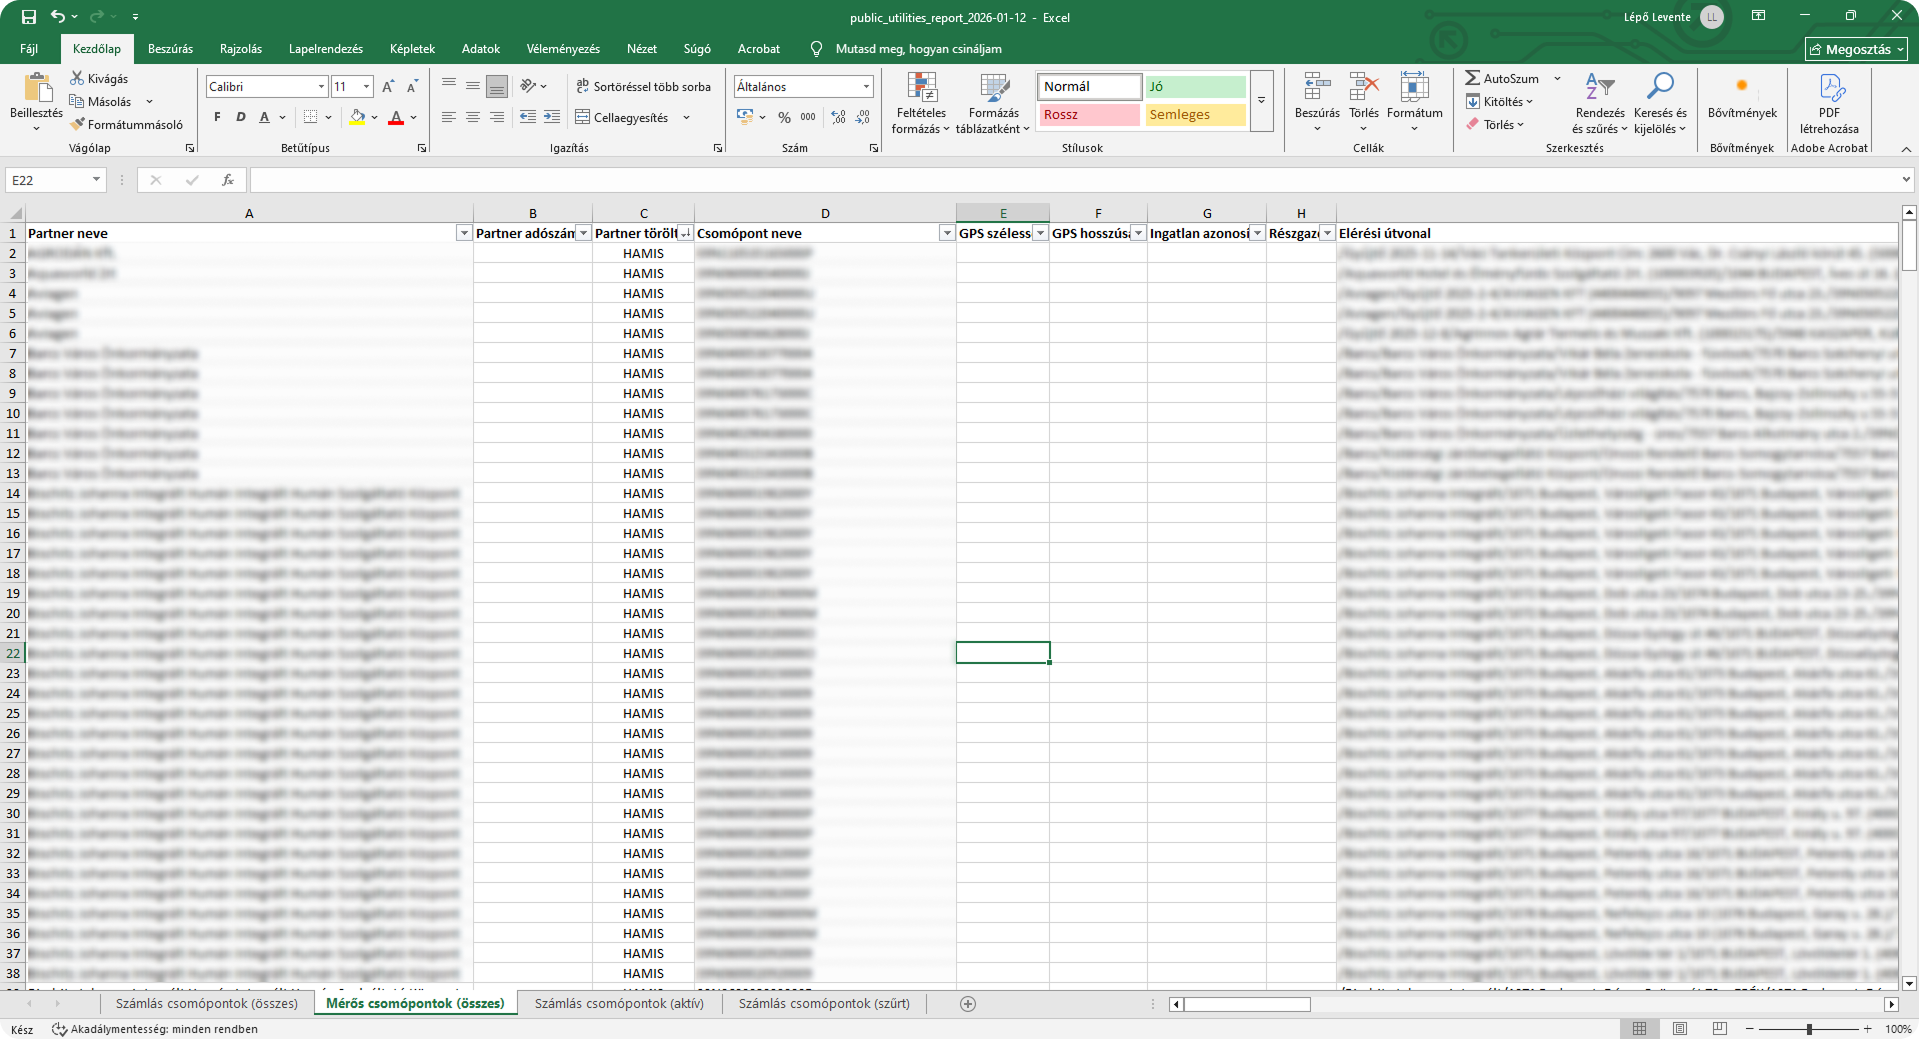Toggle bold formatting (F button)

(217, 117)
